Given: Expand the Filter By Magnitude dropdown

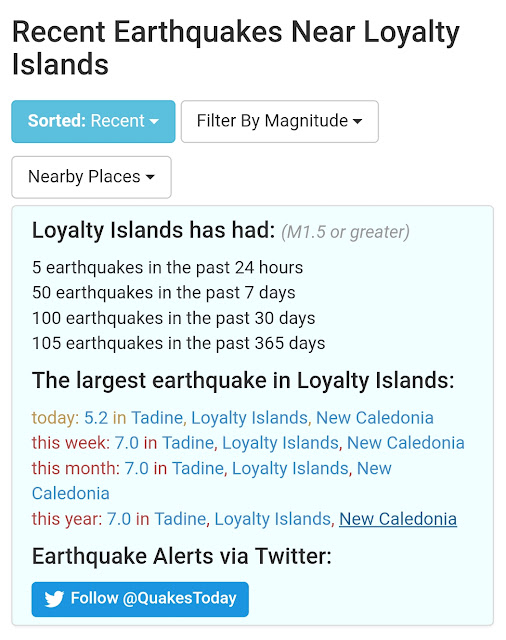Looking at the screenshot, I should 280,121.
